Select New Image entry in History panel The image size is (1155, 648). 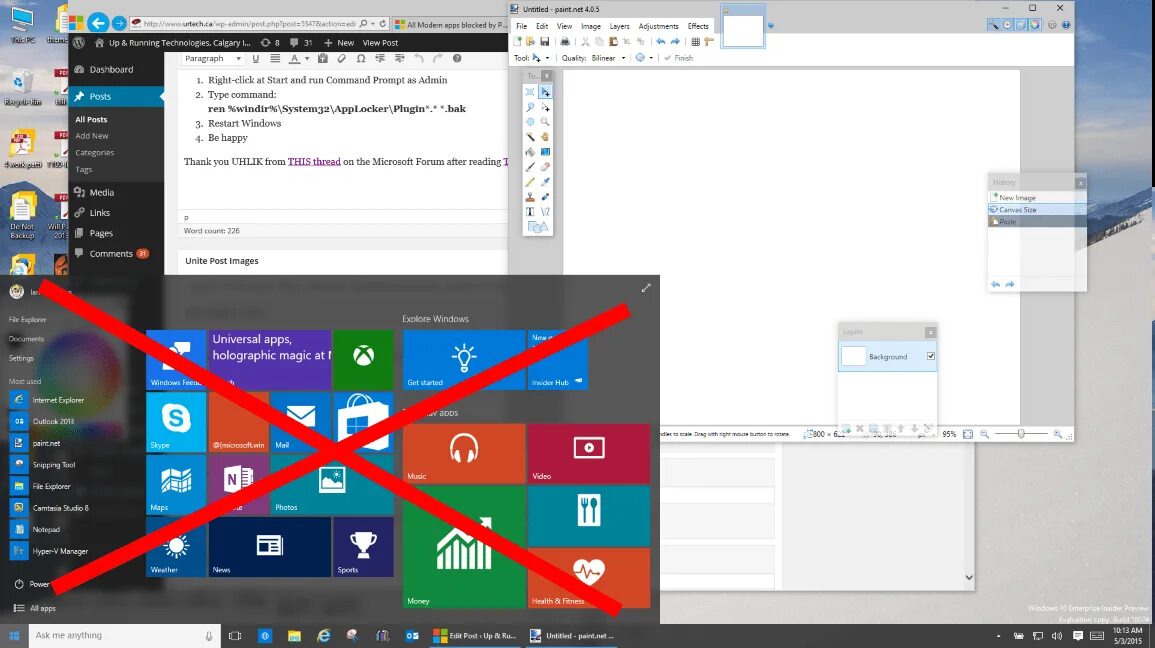(1036, 197)
